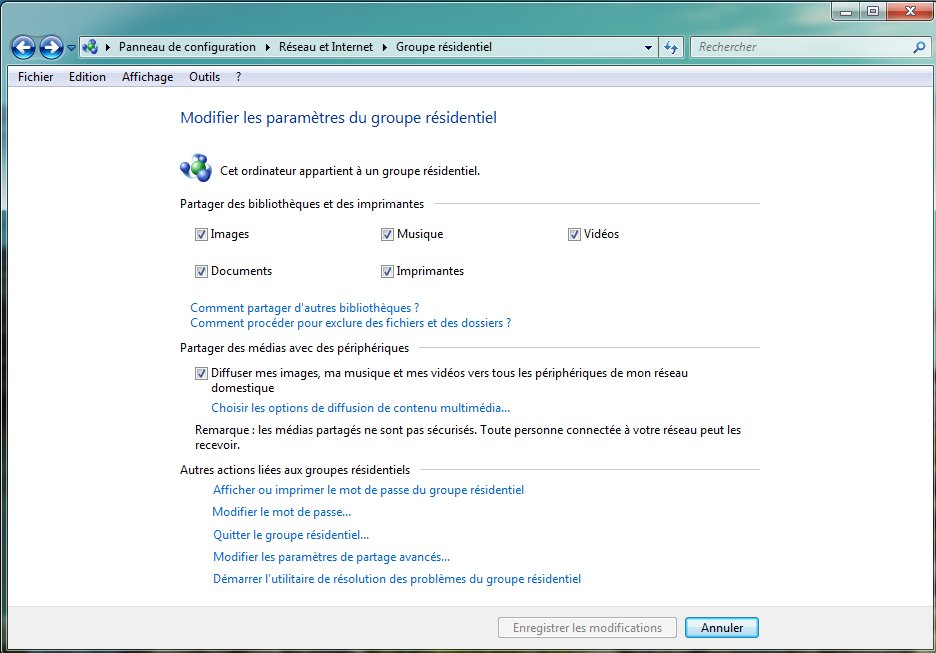This screenshot has height=653, width=936.
Task: Open the Edition menu
Action: click(x=87, y=76)
